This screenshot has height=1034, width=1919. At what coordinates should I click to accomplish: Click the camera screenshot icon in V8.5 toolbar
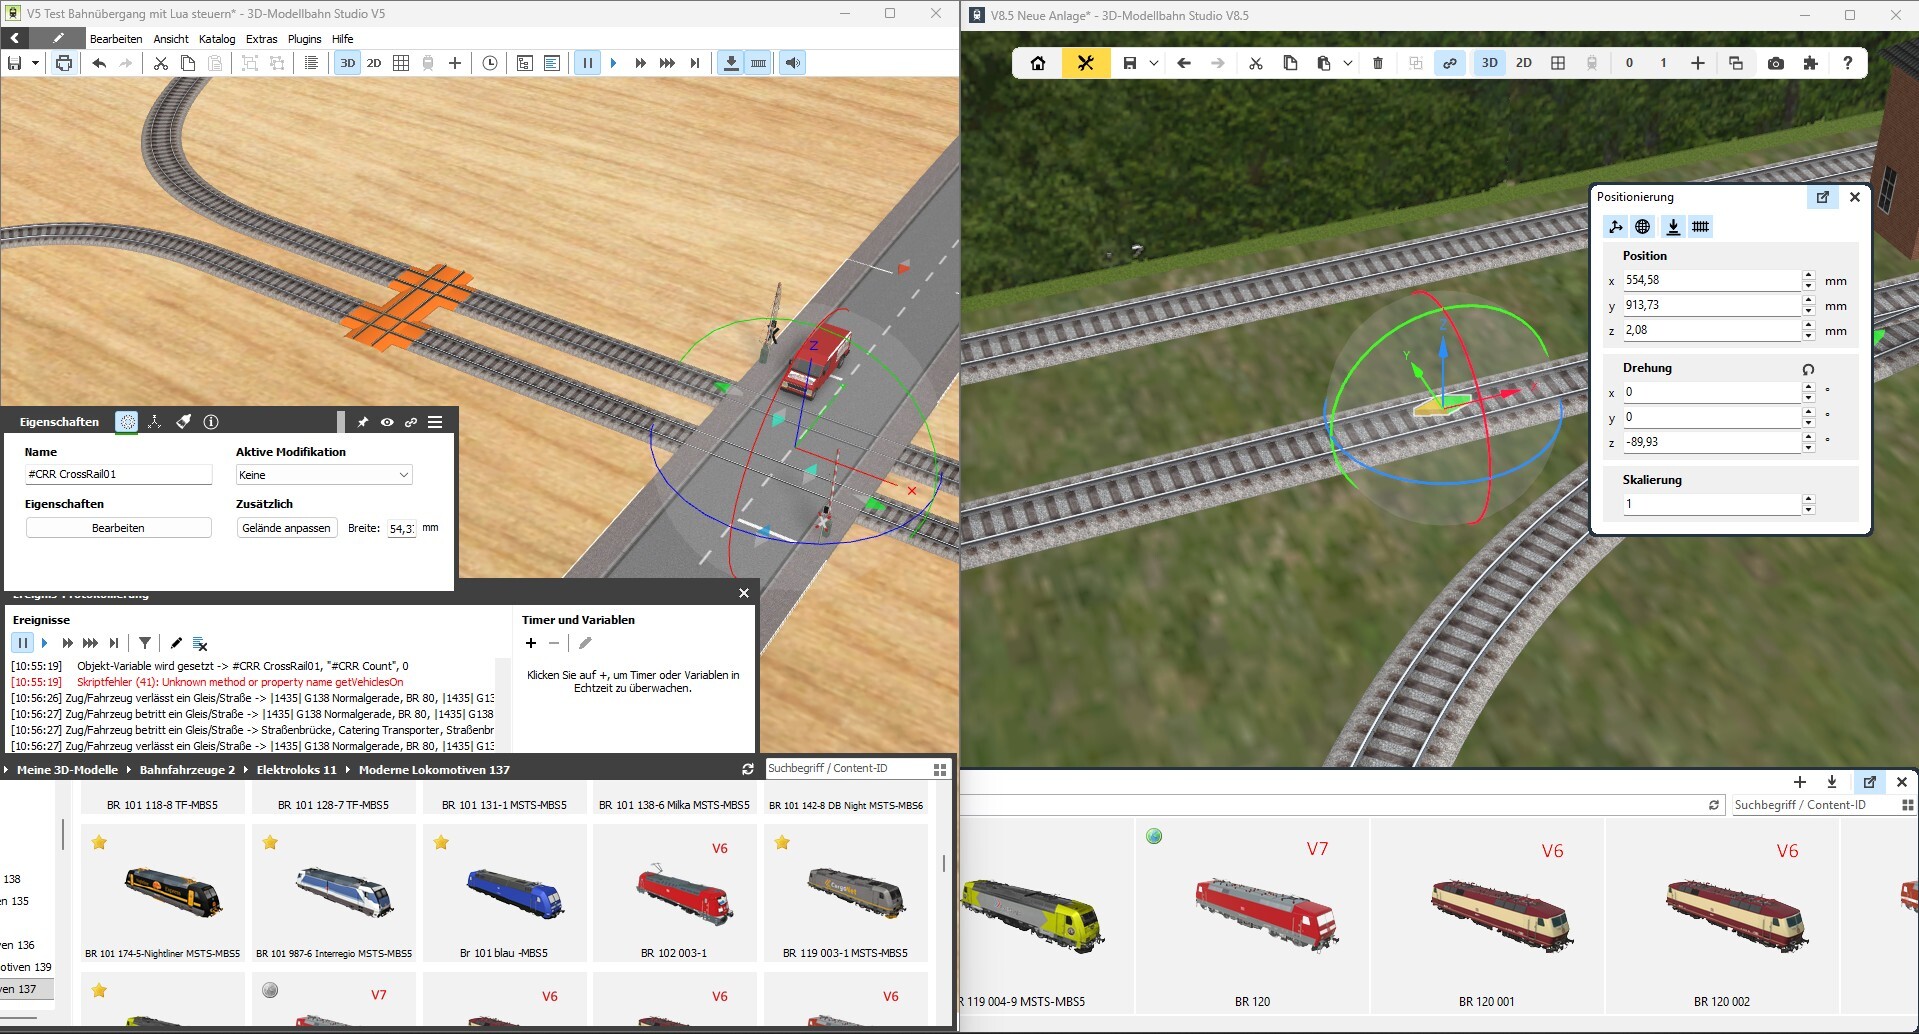1775,63
